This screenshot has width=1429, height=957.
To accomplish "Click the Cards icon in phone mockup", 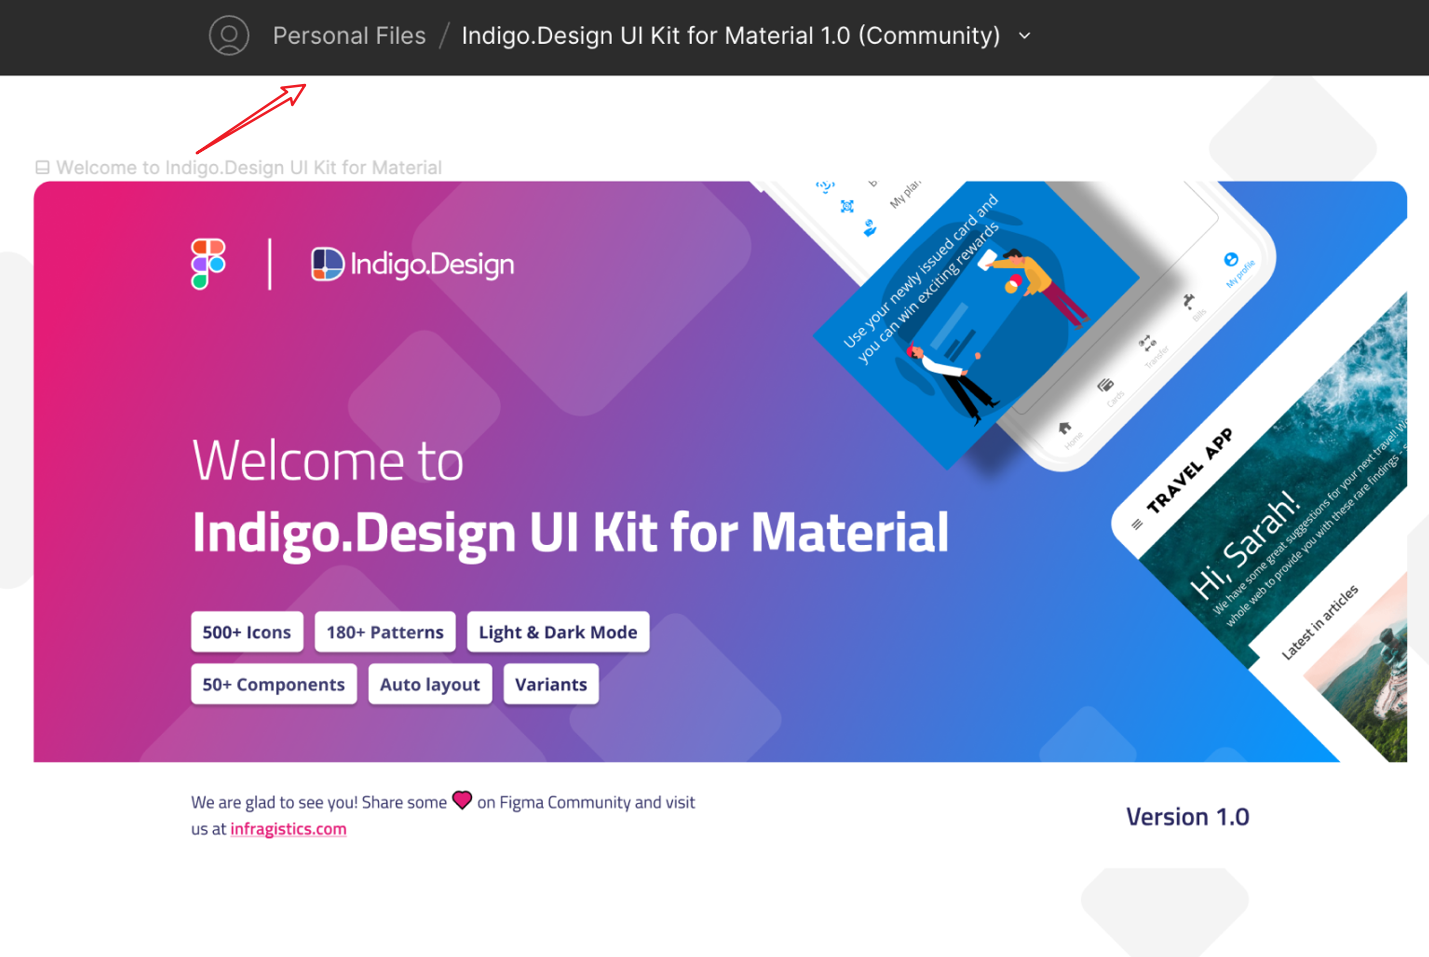I will [1105, 385].
